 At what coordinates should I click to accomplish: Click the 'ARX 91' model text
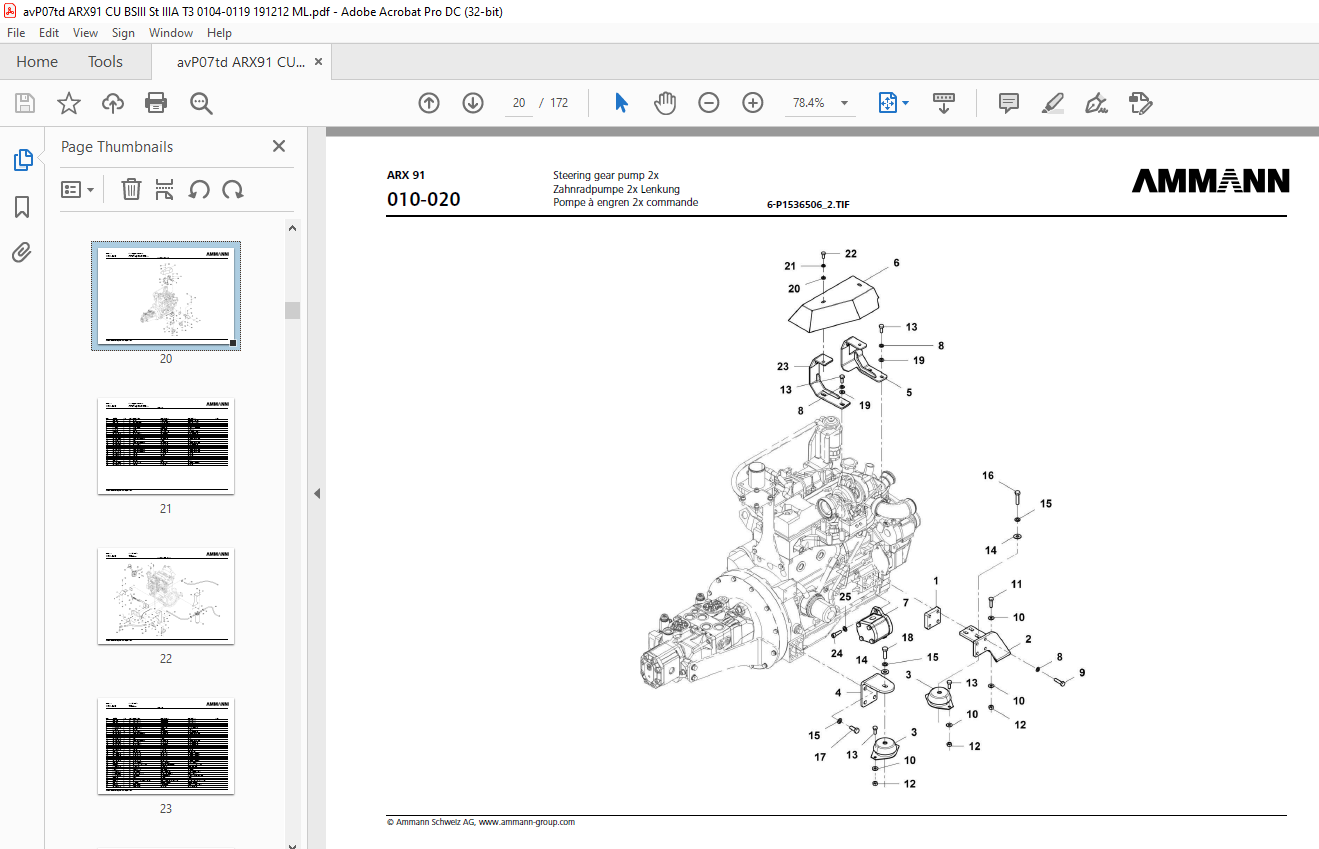[x=406, y=175]
